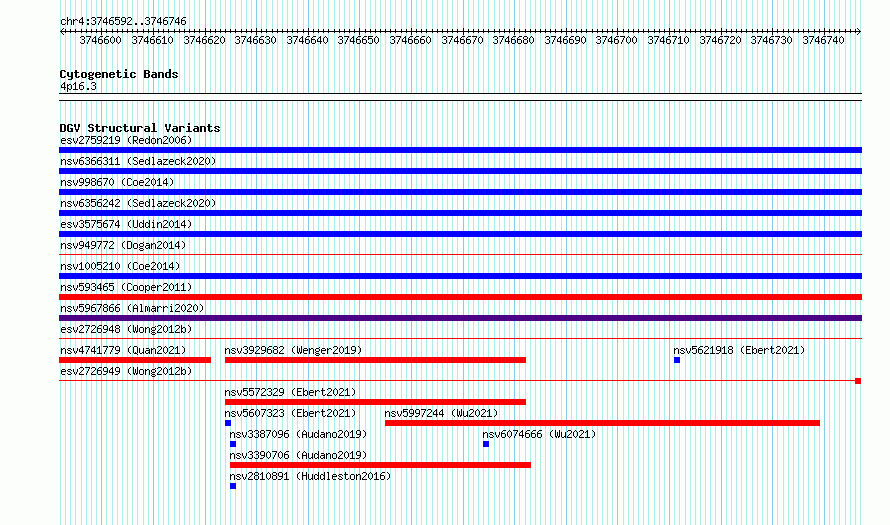
Task: Select the red bar under nsv593465
Action: (460, 297)
